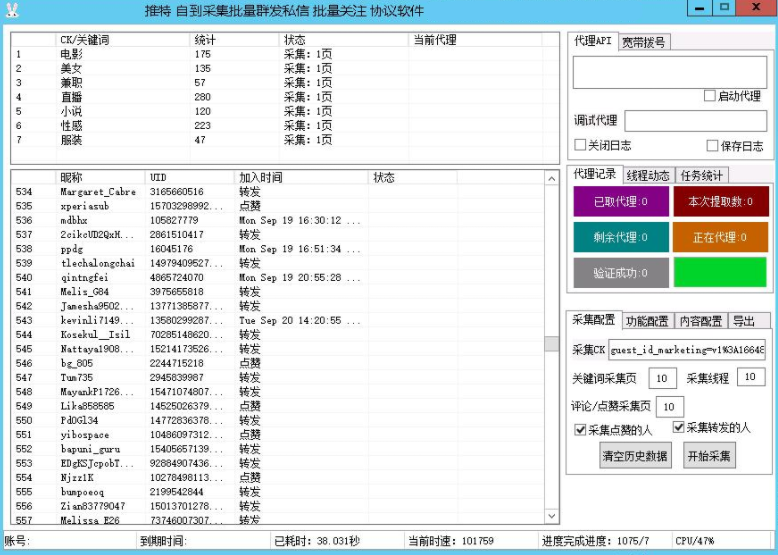Switch to the 代理API tab
Screen dimensions: 778x555
(593, 41)
